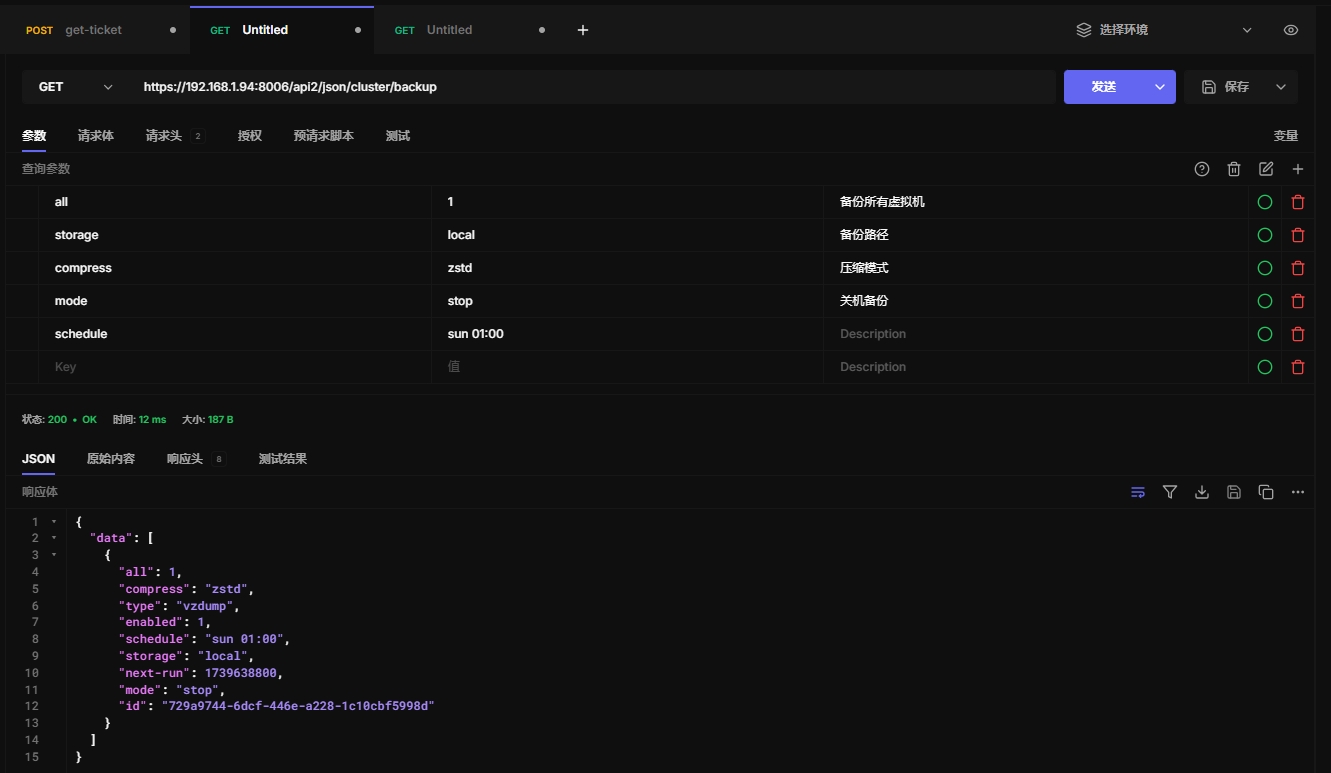This screenshot has height=773, width=1331.
Task: Download the response body
Action: click(x=1202, y=492)
